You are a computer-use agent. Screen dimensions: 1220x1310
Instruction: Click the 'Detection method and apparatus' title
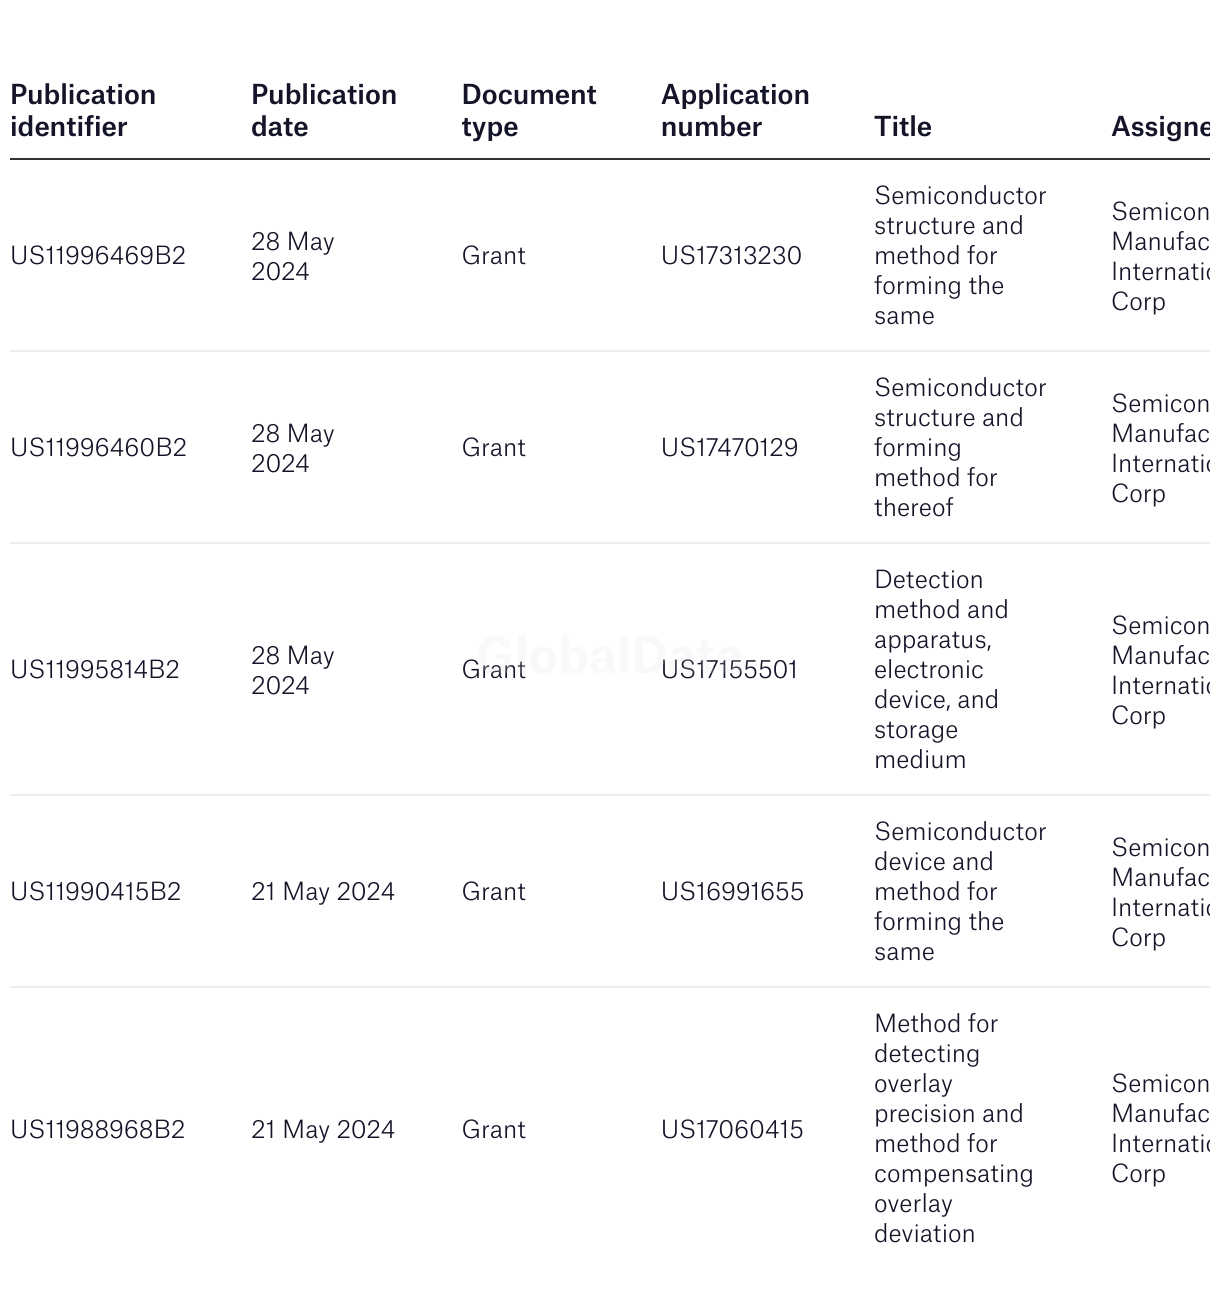[x=940, y=670]
